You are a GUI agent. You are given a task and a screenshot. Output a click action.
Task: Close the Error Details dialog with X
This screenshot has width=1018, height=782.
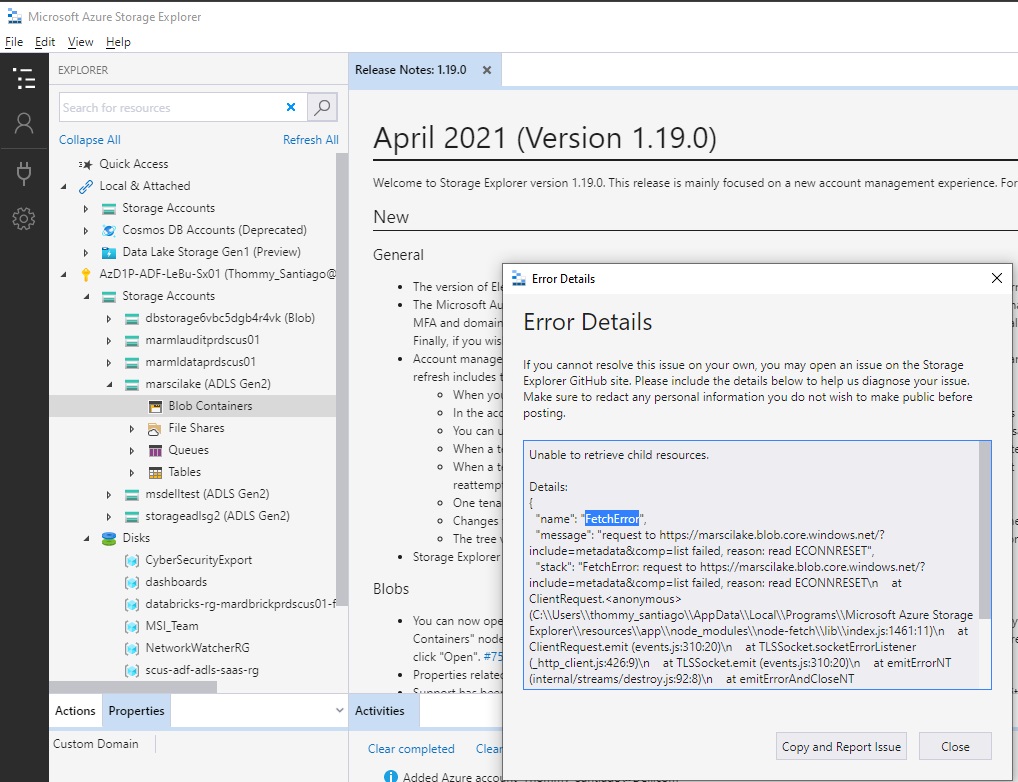pyautogui.click(x=997, y=278)
